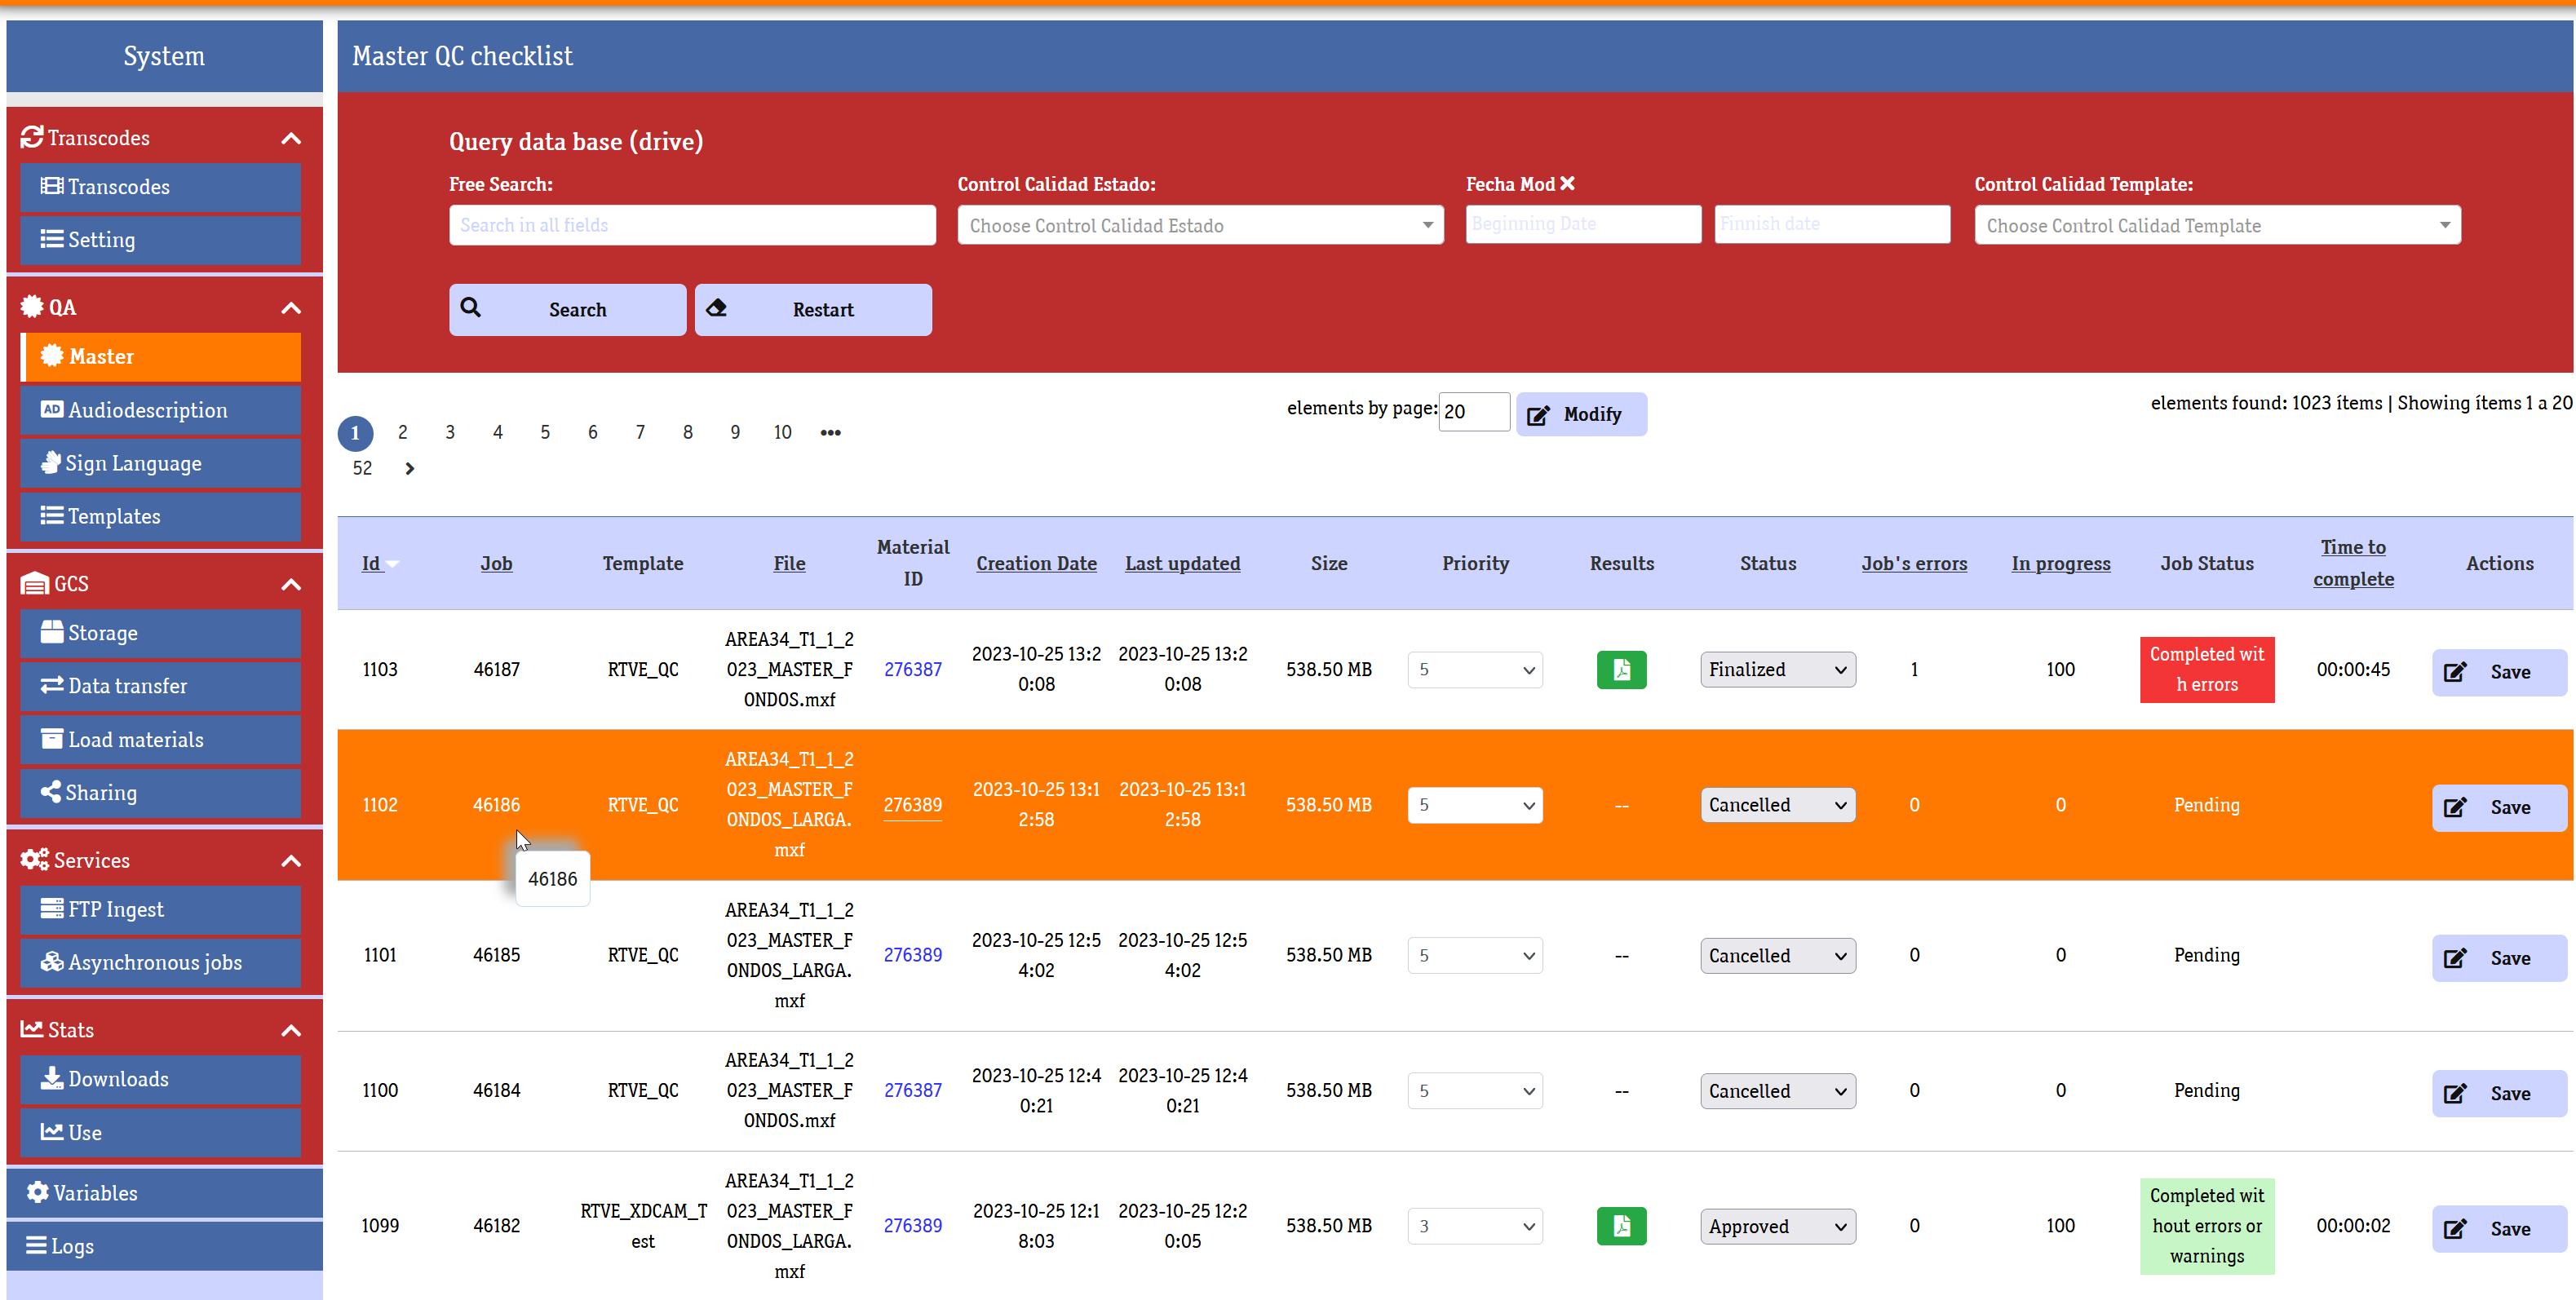Screen dimensions: 2576x1300
Task: Go to page 10
Action: point(782,433)
